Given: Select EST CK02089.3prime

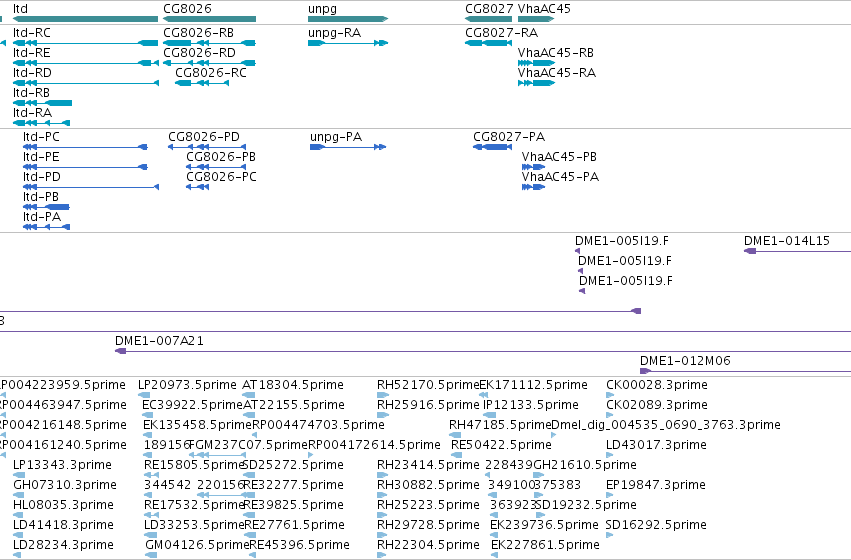Looking at the screenshot, I should pyautogui.click(x=657, y=405).
